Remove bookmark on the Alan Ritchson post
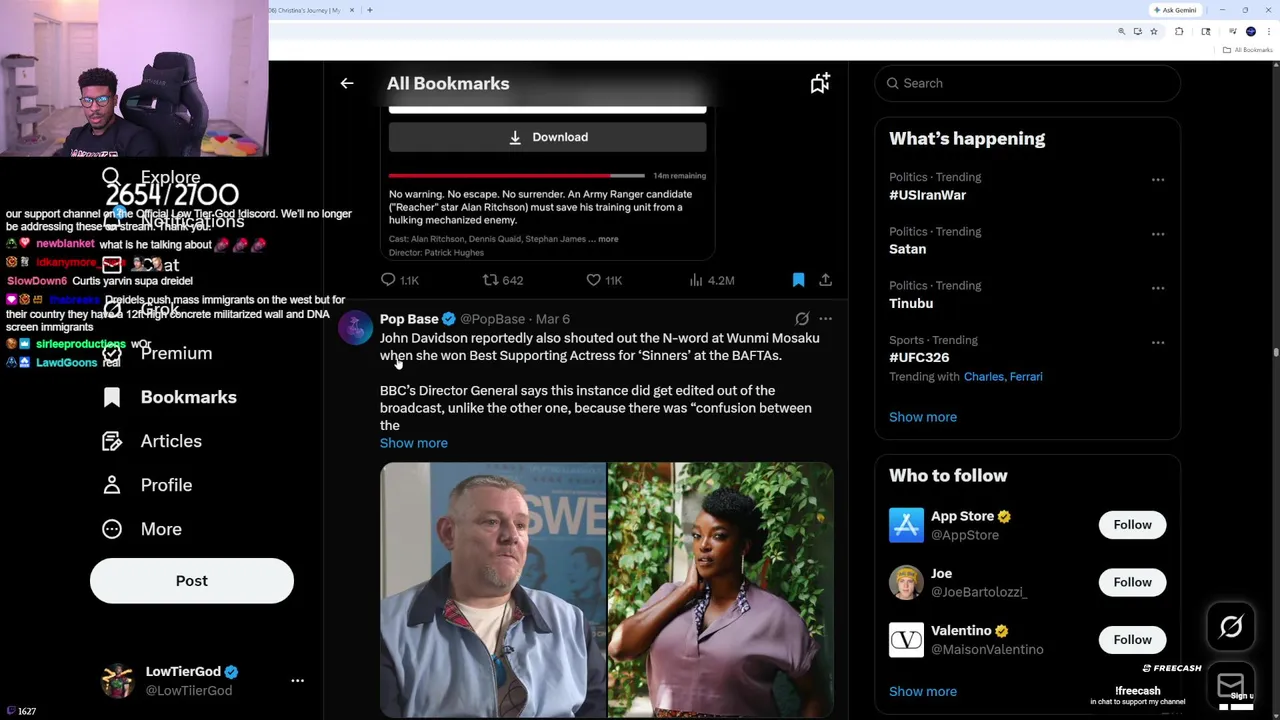This screenshot has height=720, width=1280. click(798, 280)
